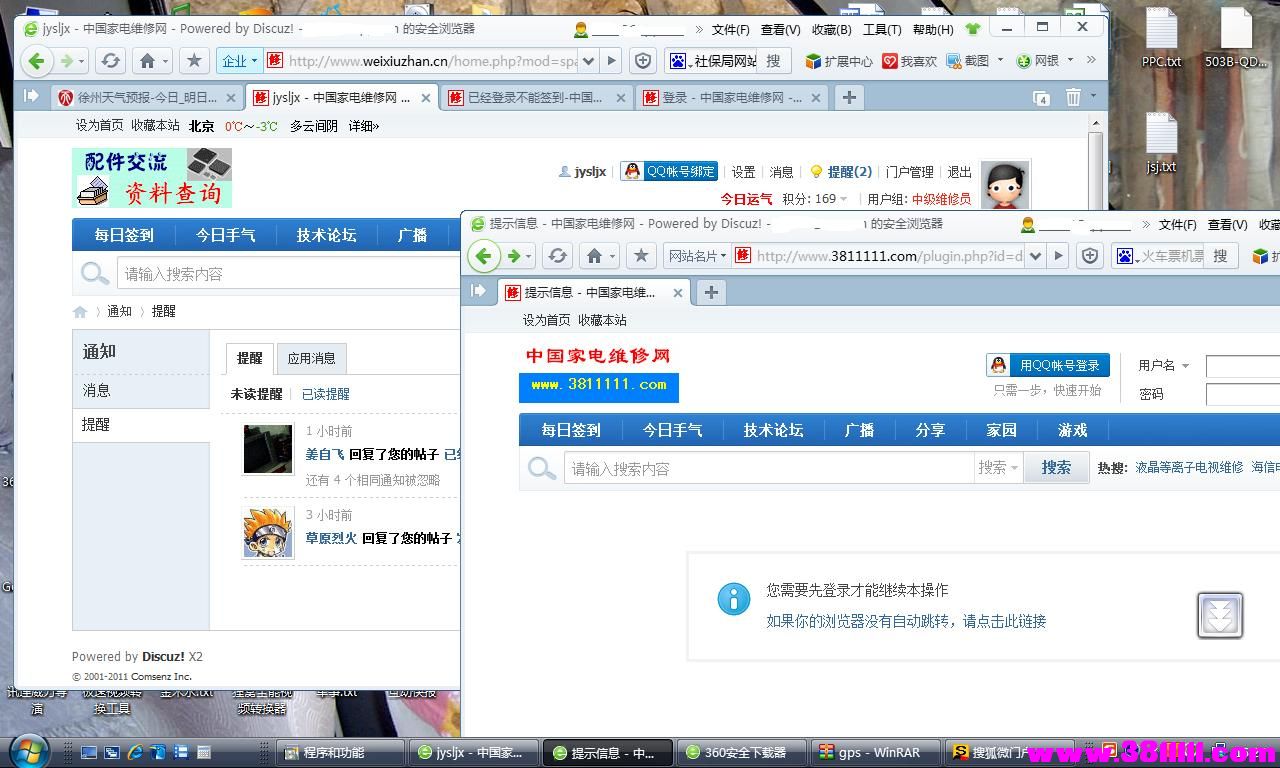
Task: Click shield icon beside 3811111.com address bar
Action: point(1090,256)
